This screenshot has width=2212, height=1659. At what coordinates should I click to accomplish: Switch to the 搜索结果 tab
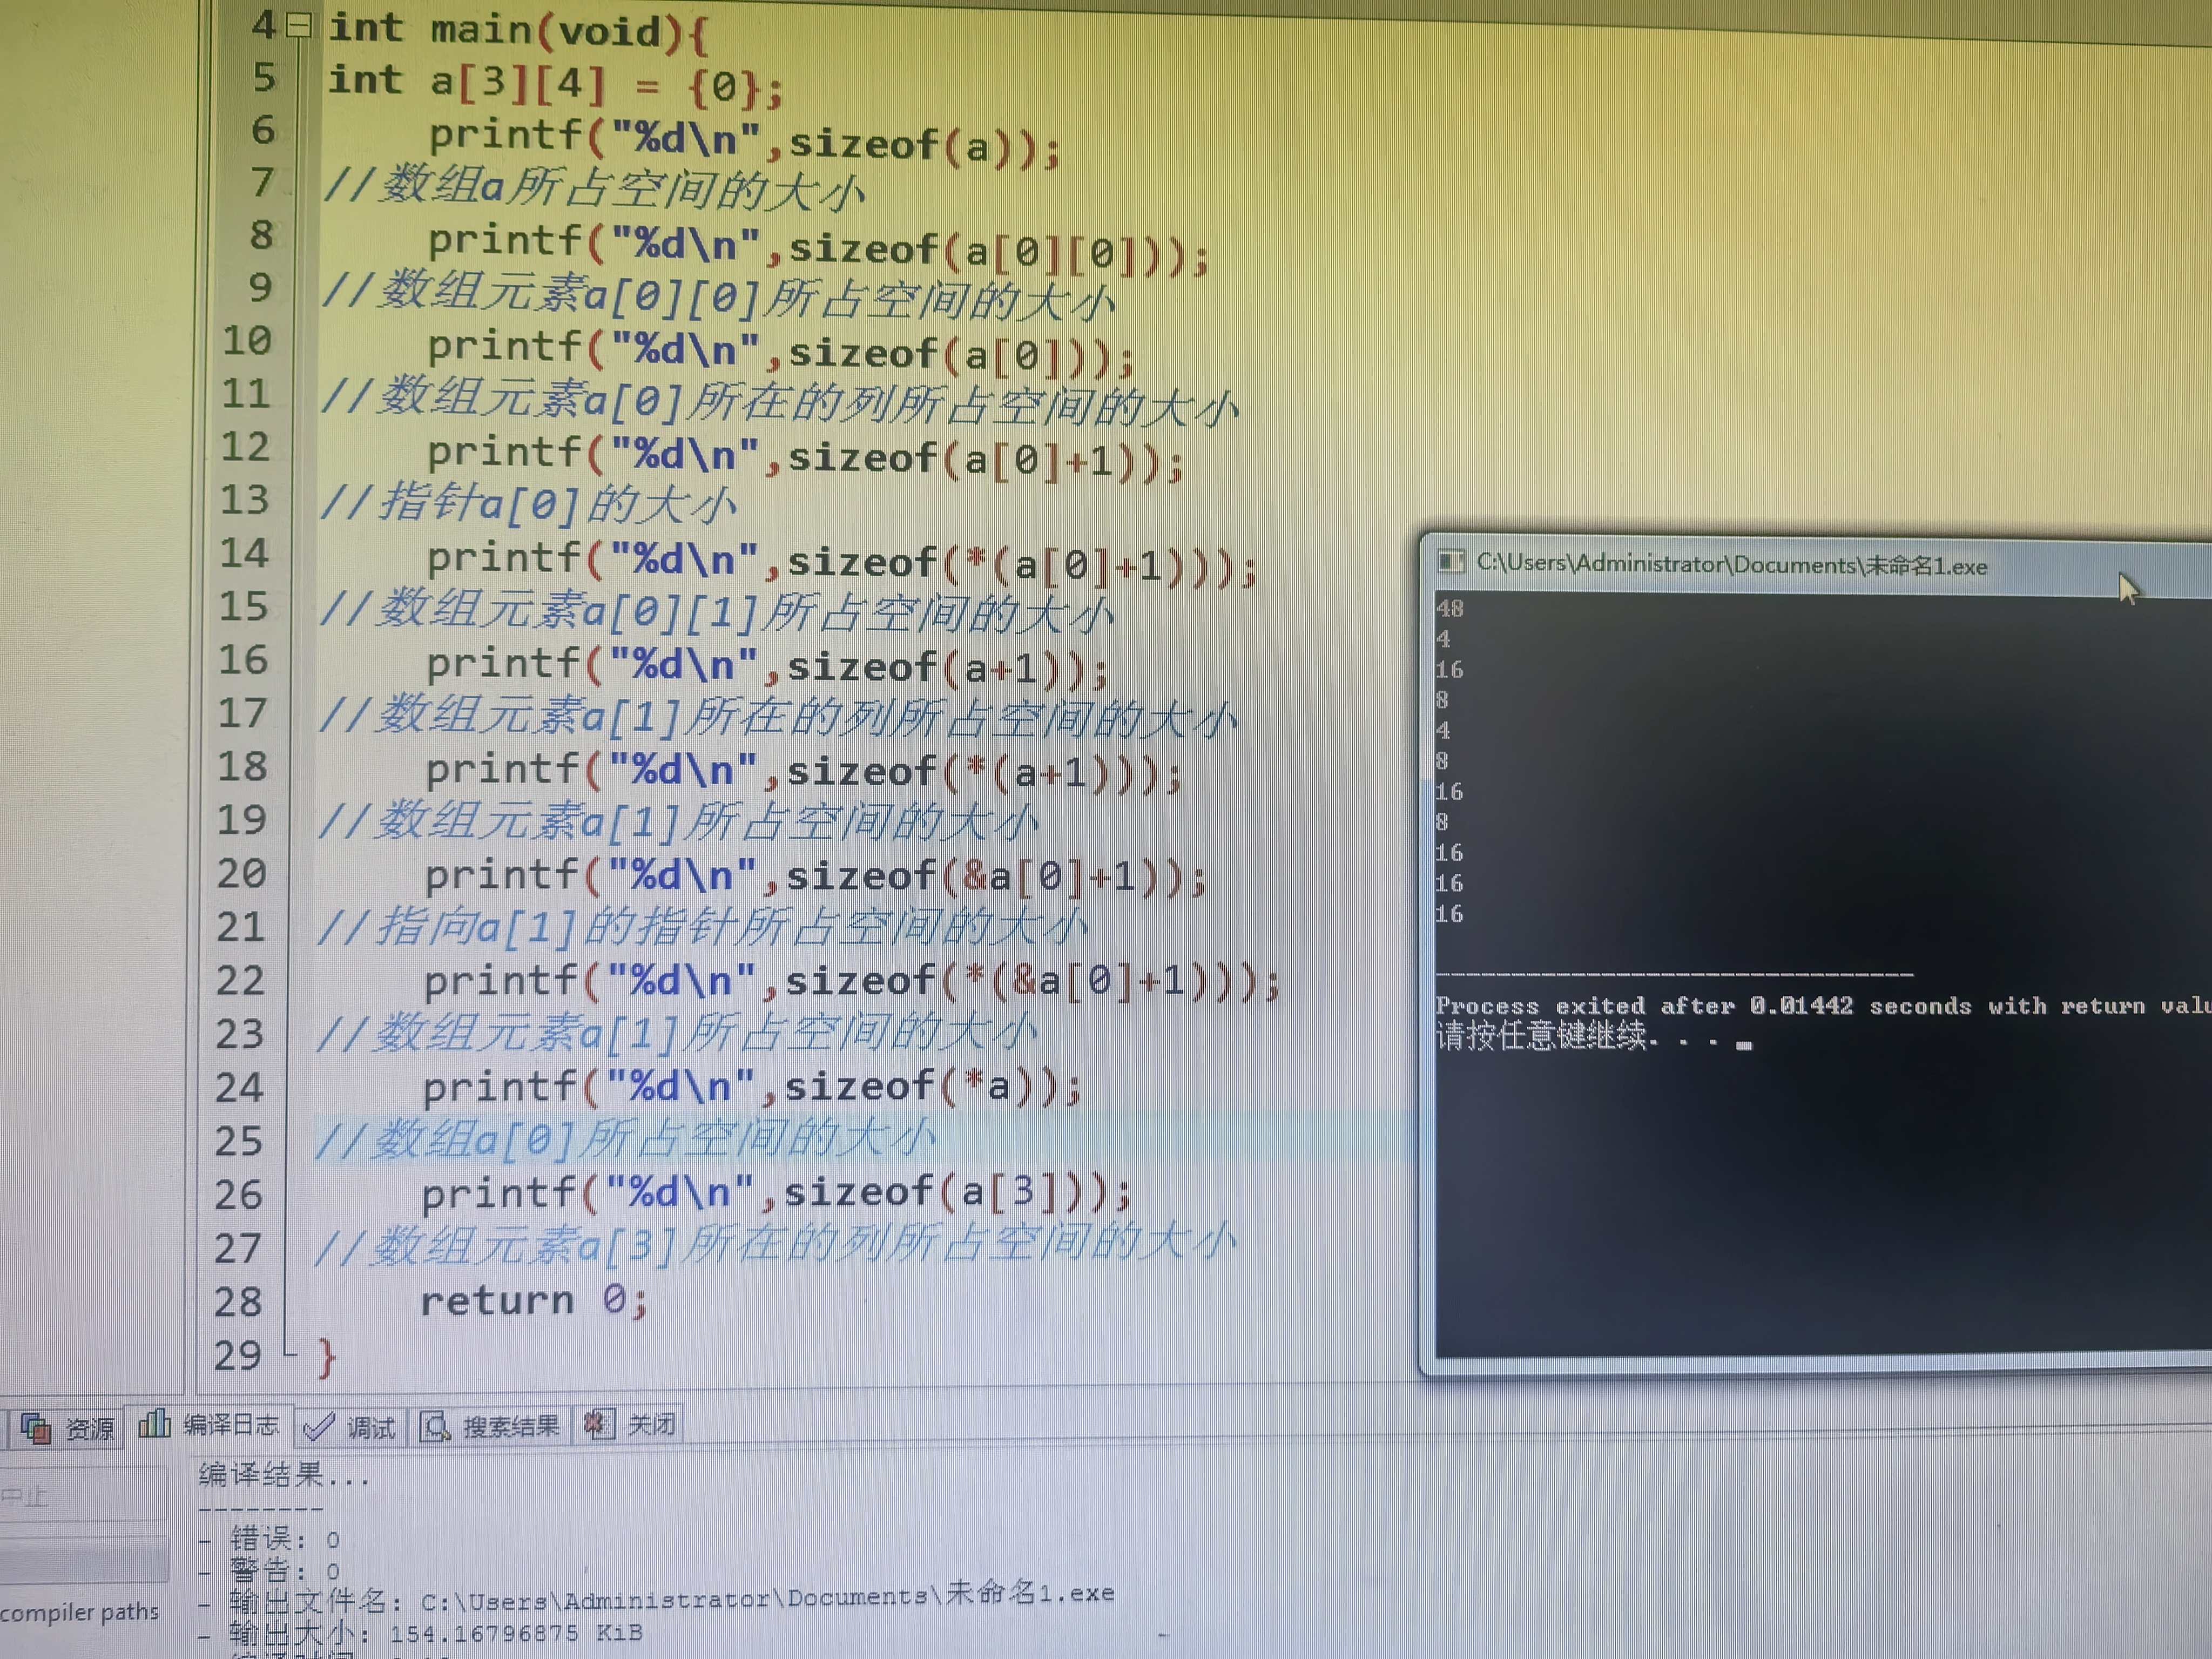click(x=512, y=1425)
